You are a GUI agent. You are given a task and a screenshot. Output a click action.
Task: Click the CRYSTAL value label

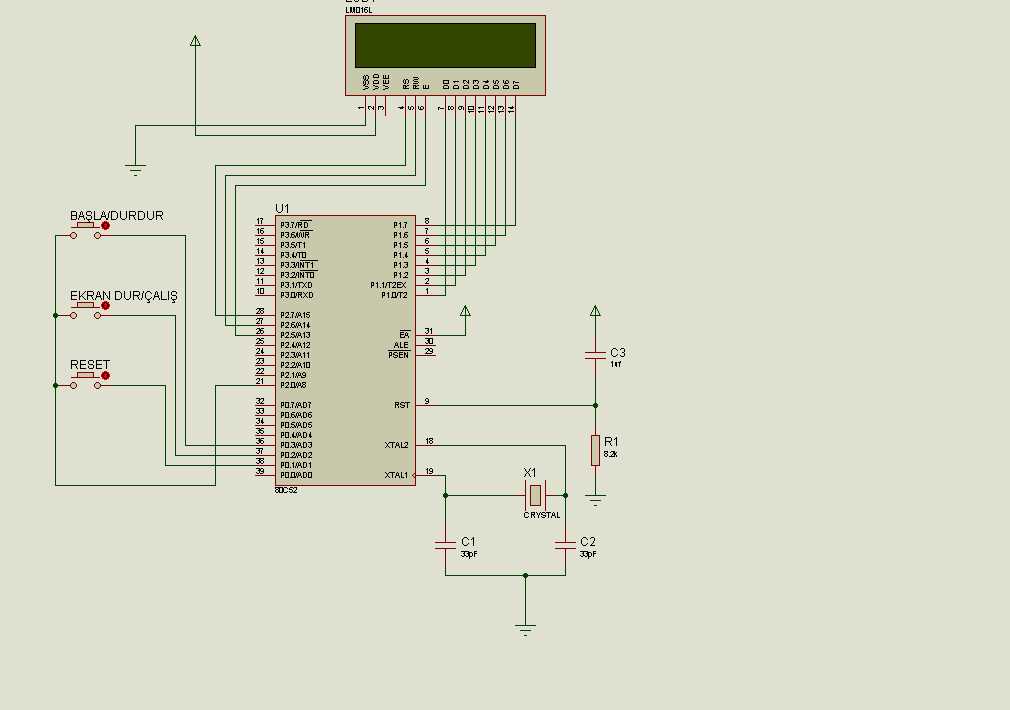click(x=542, y=515)
